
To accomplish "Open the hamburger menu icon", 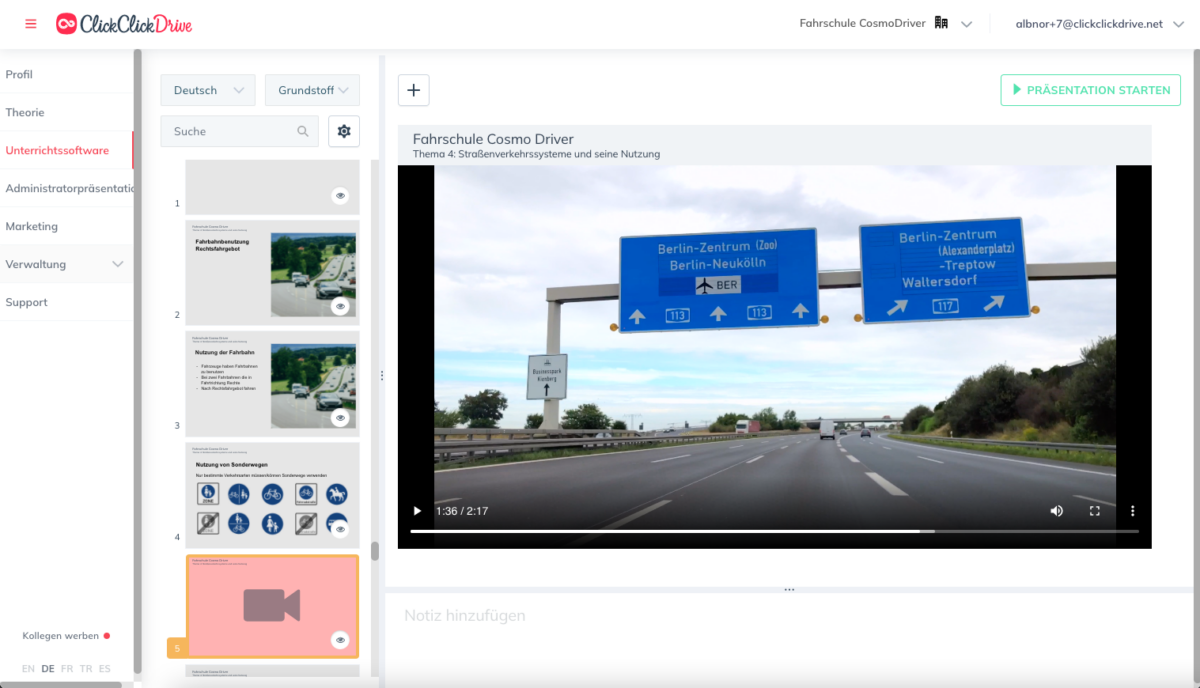I will coord(30,24).
